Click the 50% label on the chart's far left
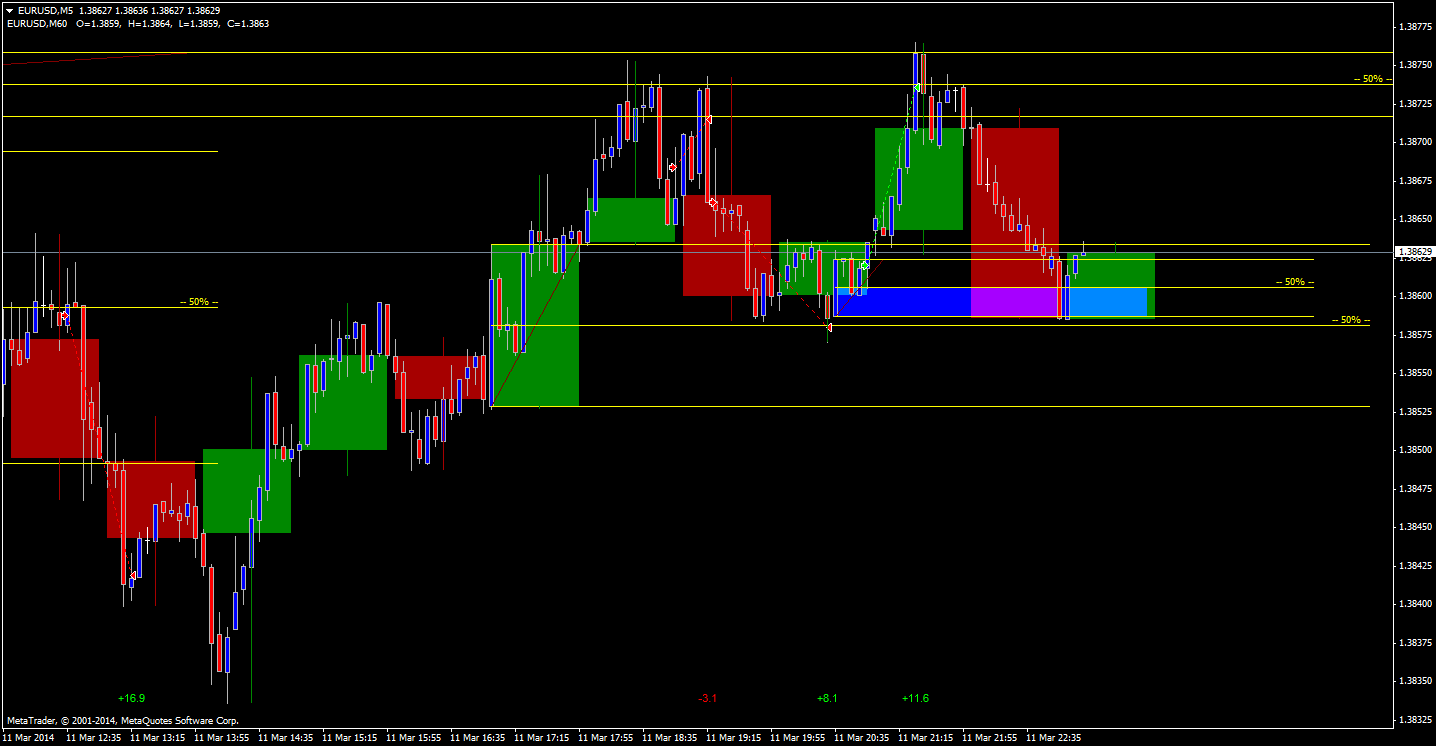1436x746 pixels. tap(198, 301)
